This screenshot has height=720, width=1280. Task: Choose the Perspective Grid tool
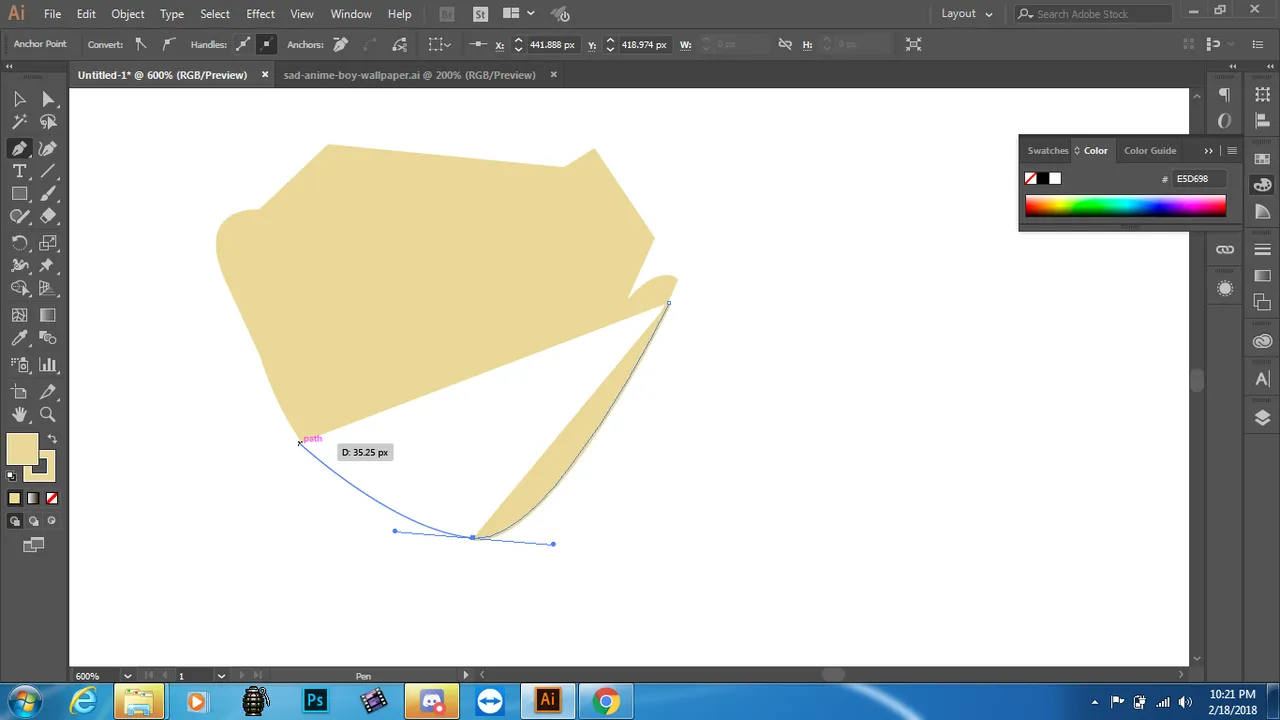(47, 288)
